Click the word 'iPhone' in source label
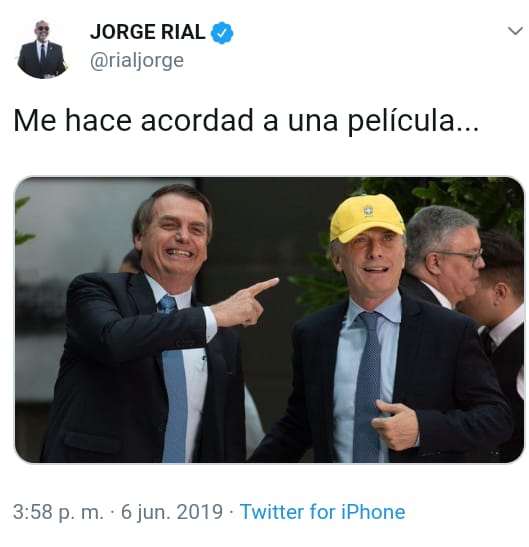This screenshot has width=529, height=547. point(373,512)
